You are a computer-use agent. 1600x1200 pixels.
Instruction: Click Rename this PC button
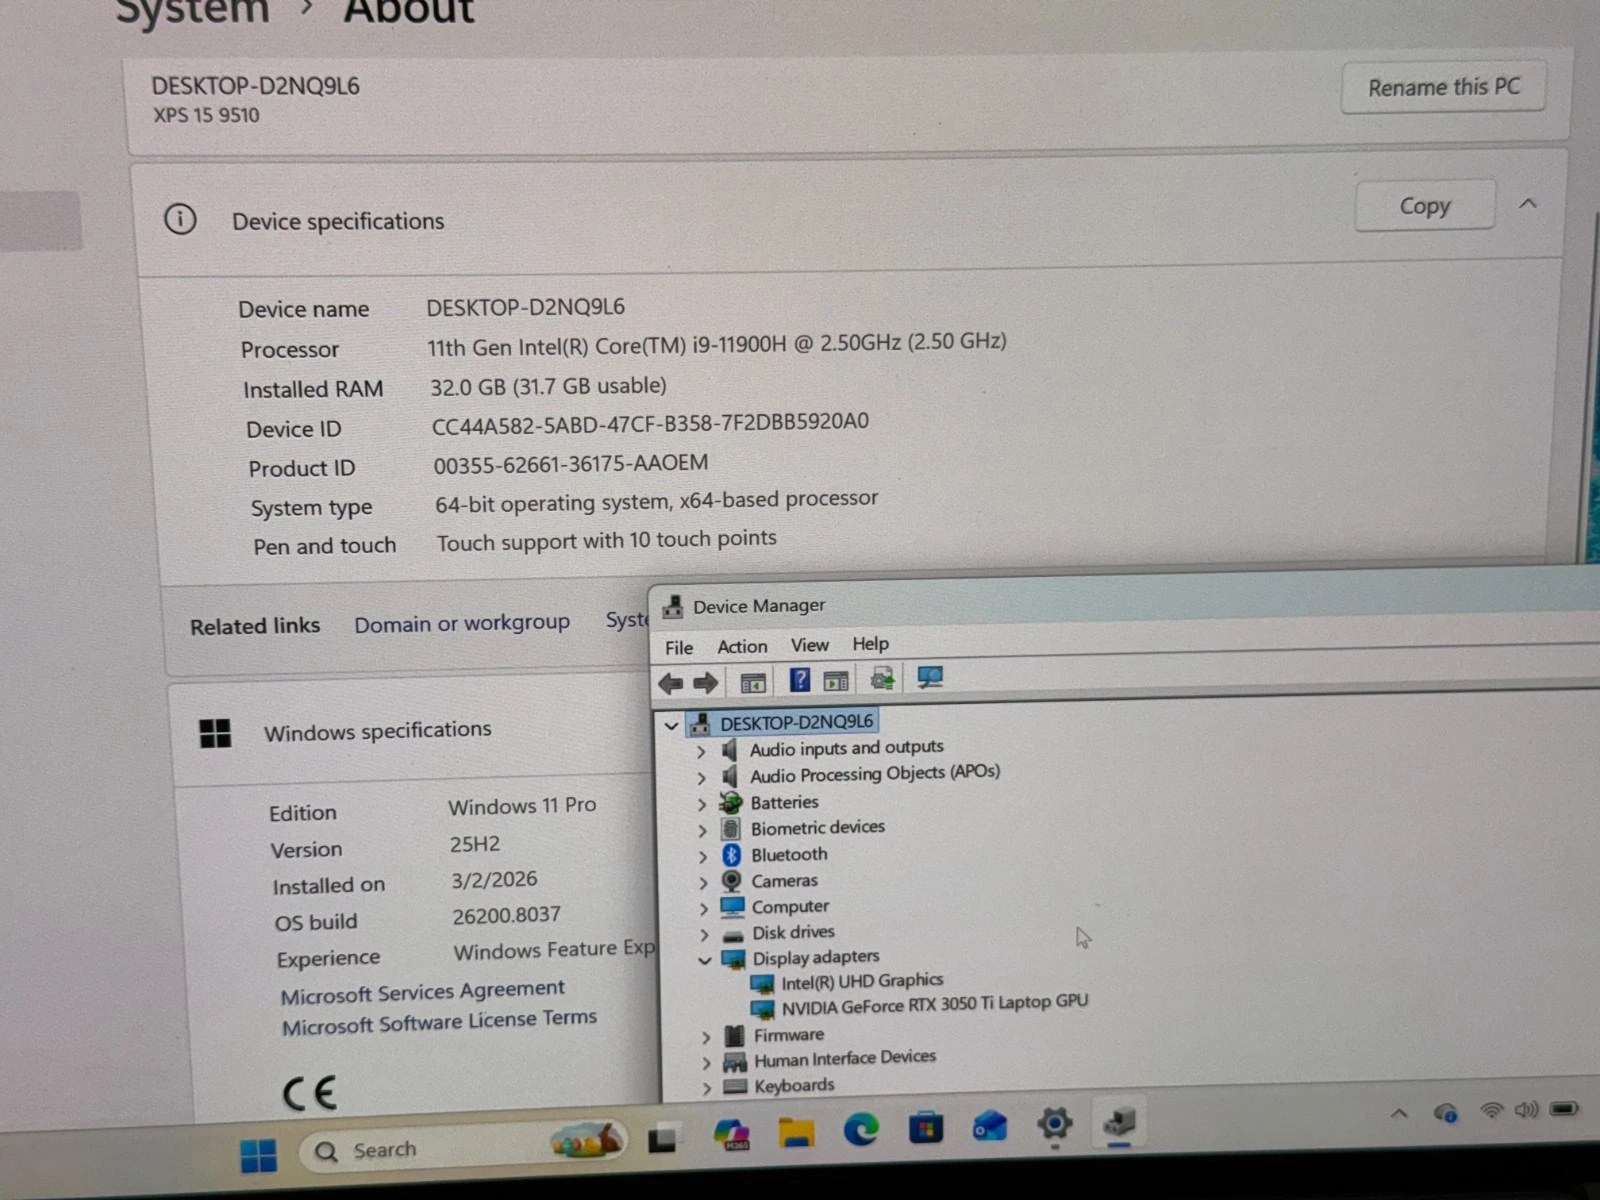[1444, 87]
